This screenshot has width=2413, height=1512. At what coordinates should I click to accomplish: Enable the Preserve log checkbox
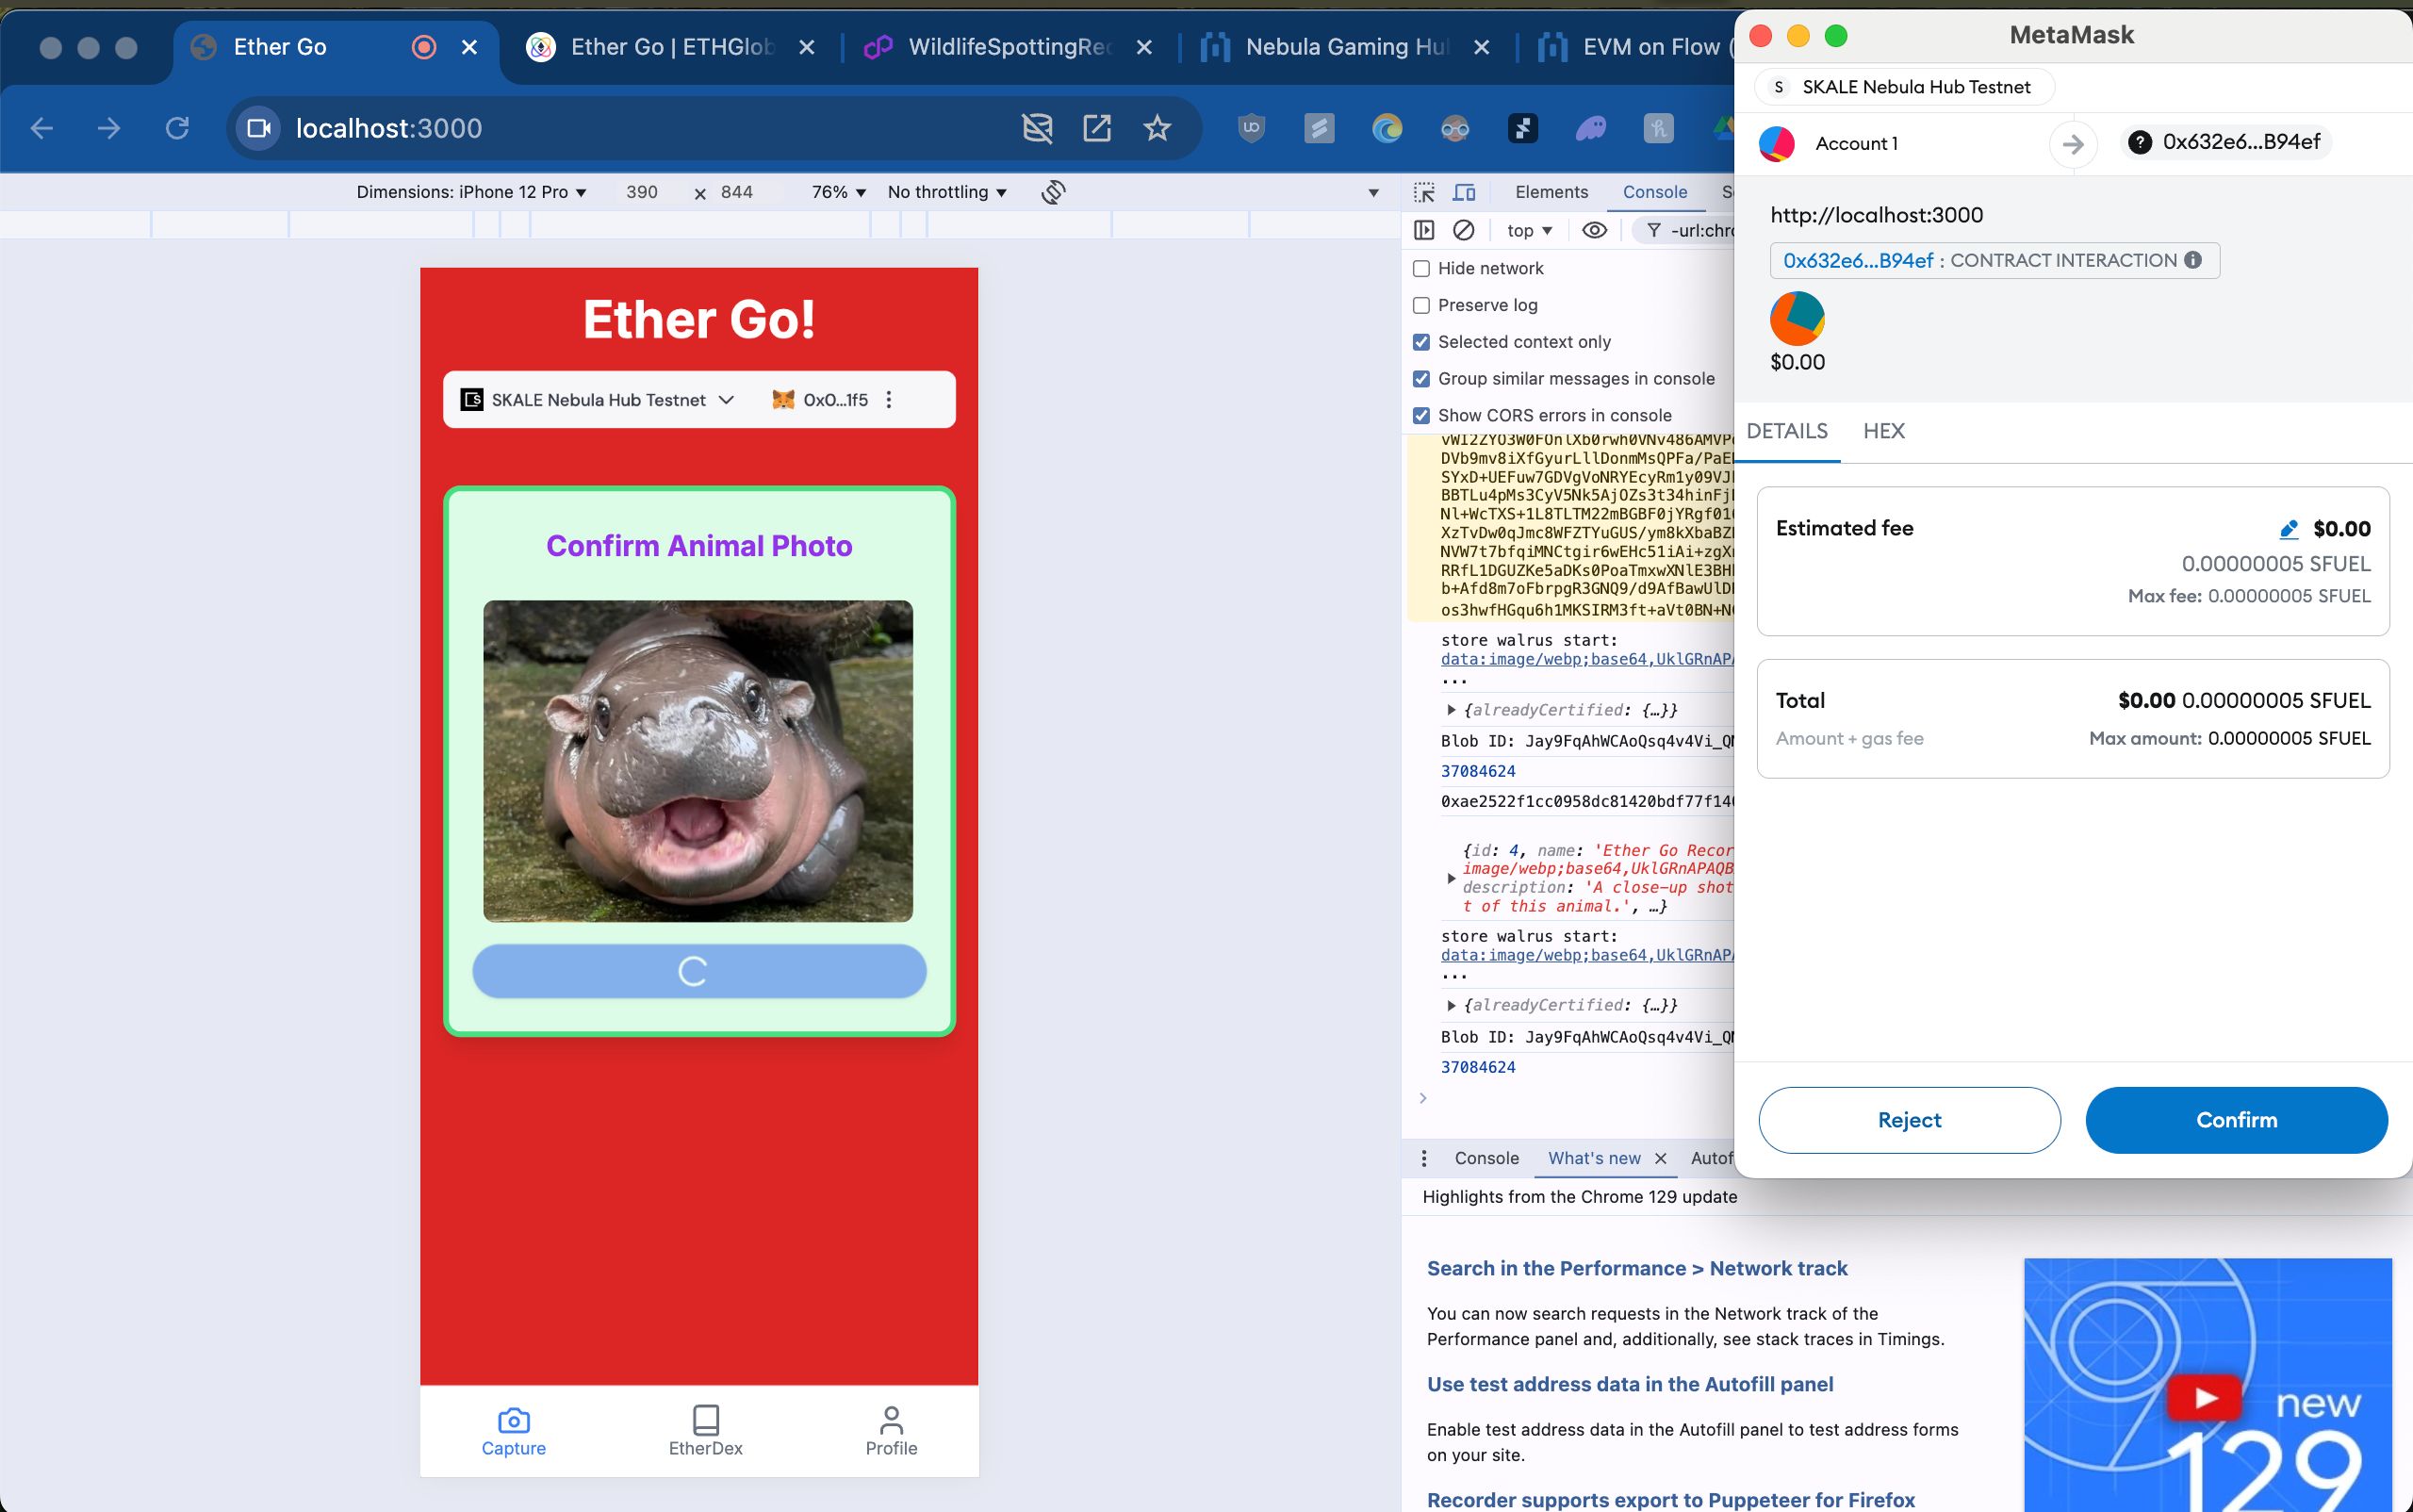1421,305
